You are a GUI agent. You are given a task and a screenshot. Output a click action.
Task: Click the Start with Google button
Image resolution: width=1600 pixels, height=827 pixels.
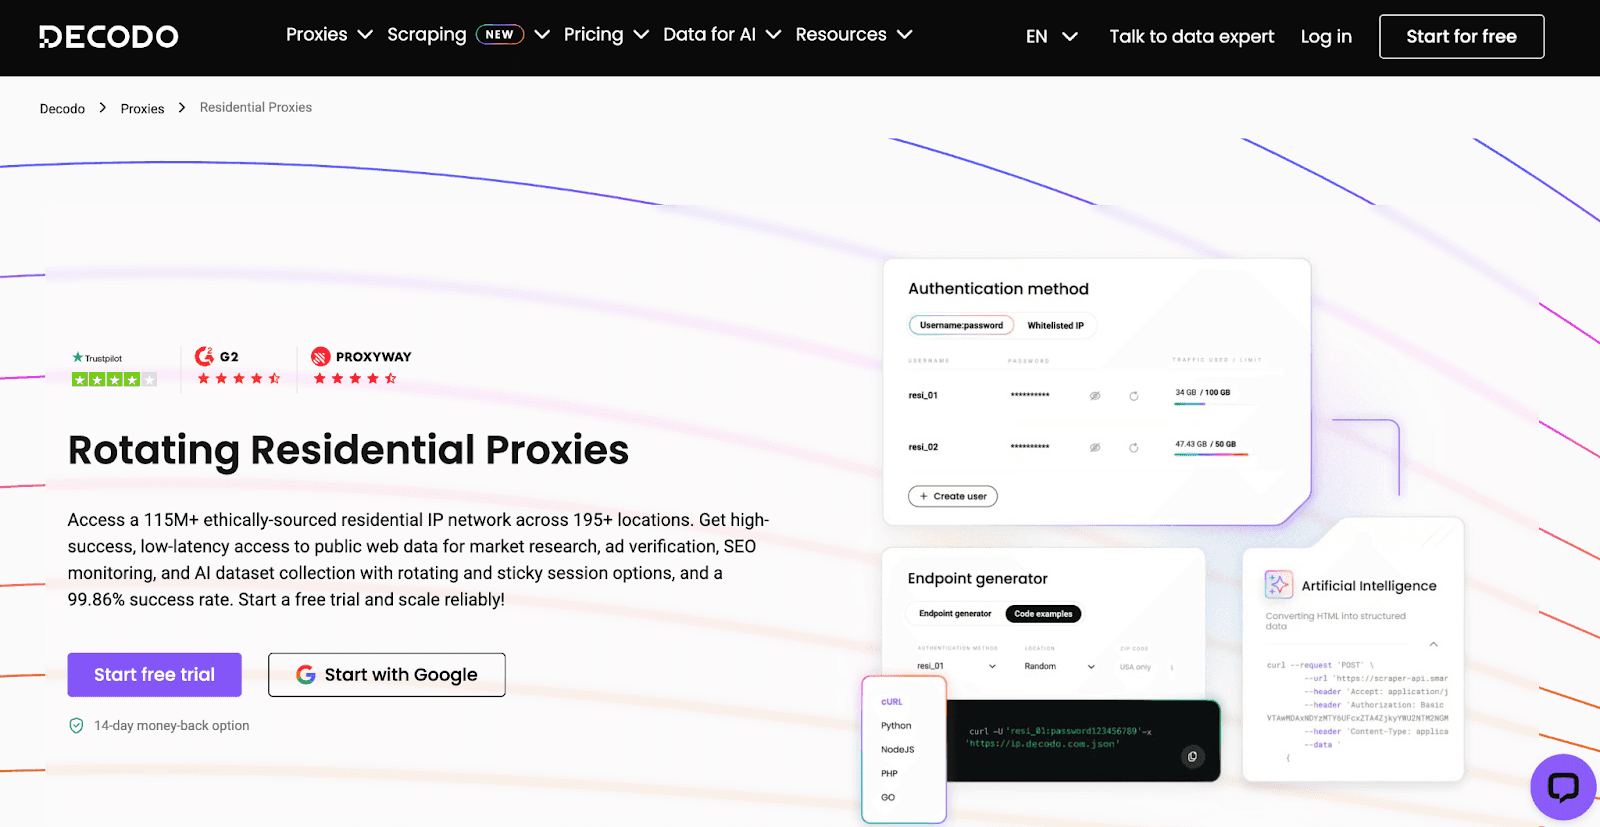(x=387, y=675)
